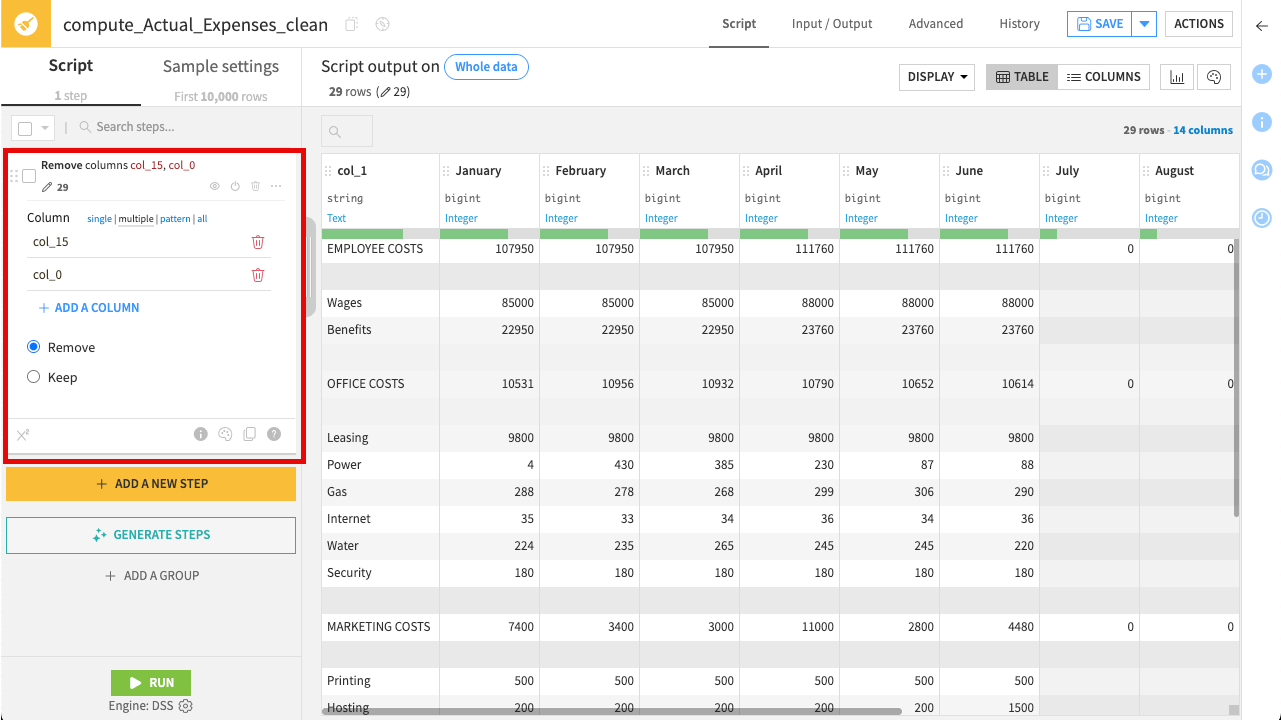Open the Sample settings tab

click(x=221, y=67)
